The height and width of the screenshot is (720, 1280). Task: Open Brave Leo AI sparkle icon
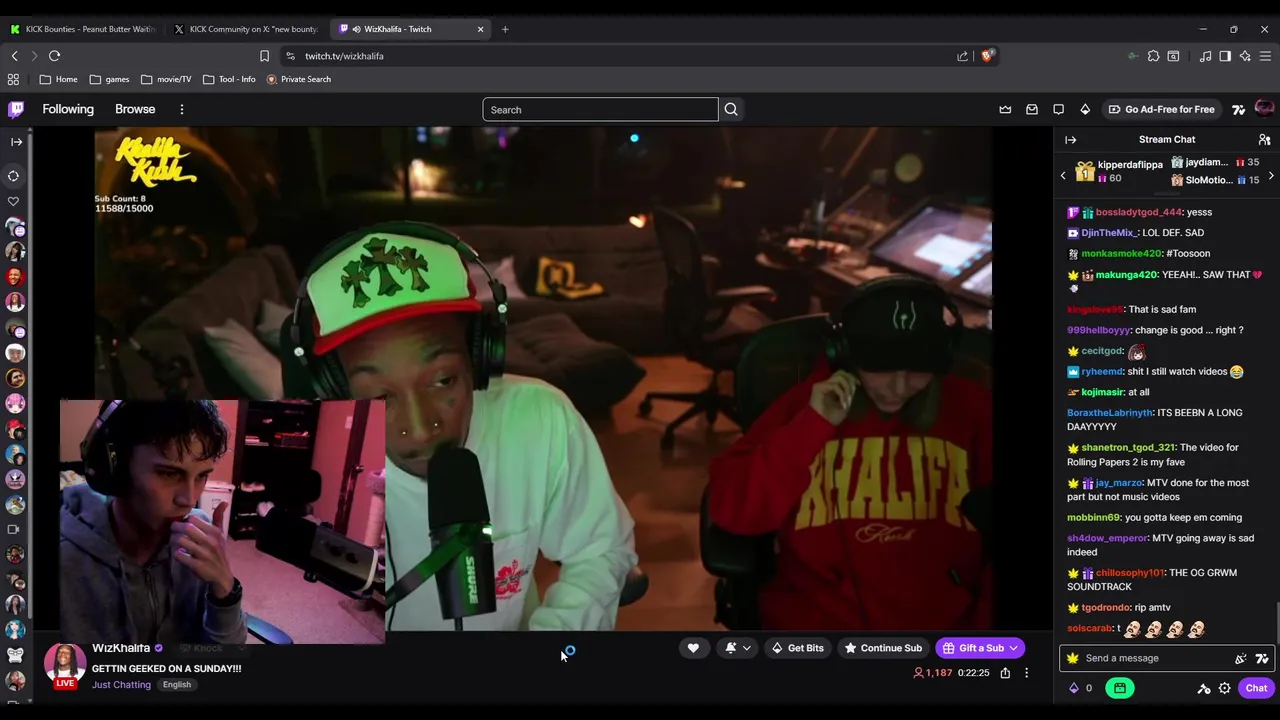[x=1245, y=56]
